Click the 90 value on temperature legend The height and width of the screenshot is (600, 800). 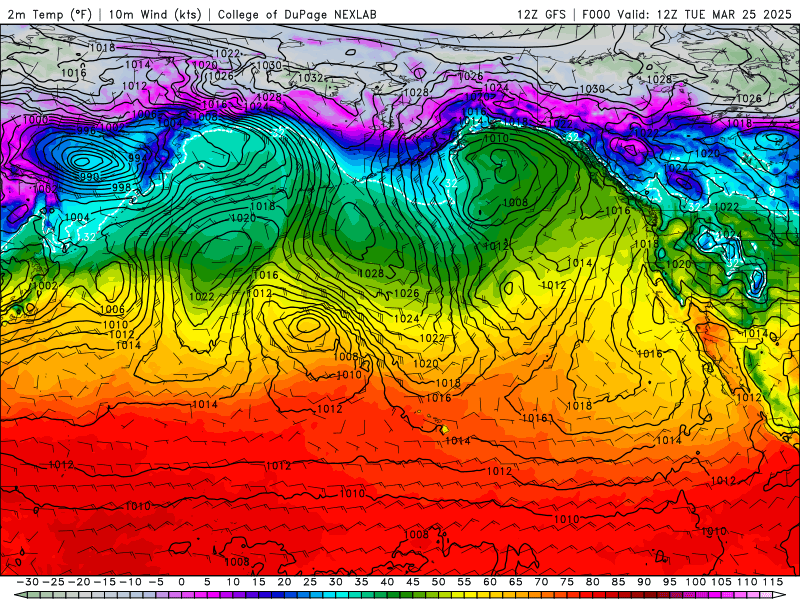pos(644,582)
